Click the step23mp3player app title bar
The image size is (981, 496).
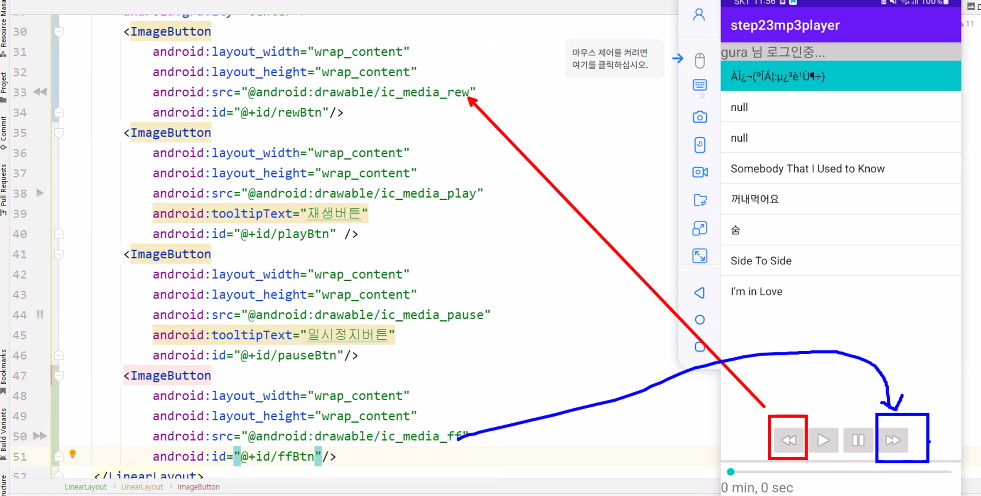pos(840,26)
